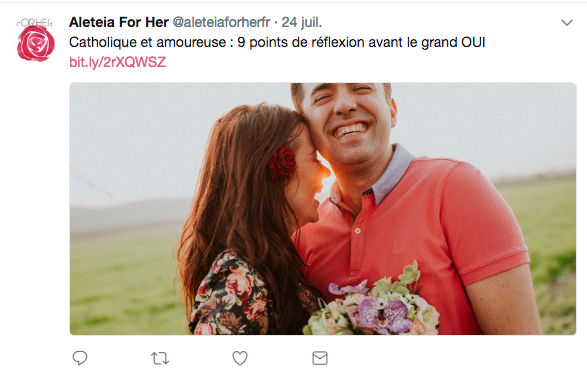Open tweet details via 'Catholique et amoureuse' text

[147, 42]
